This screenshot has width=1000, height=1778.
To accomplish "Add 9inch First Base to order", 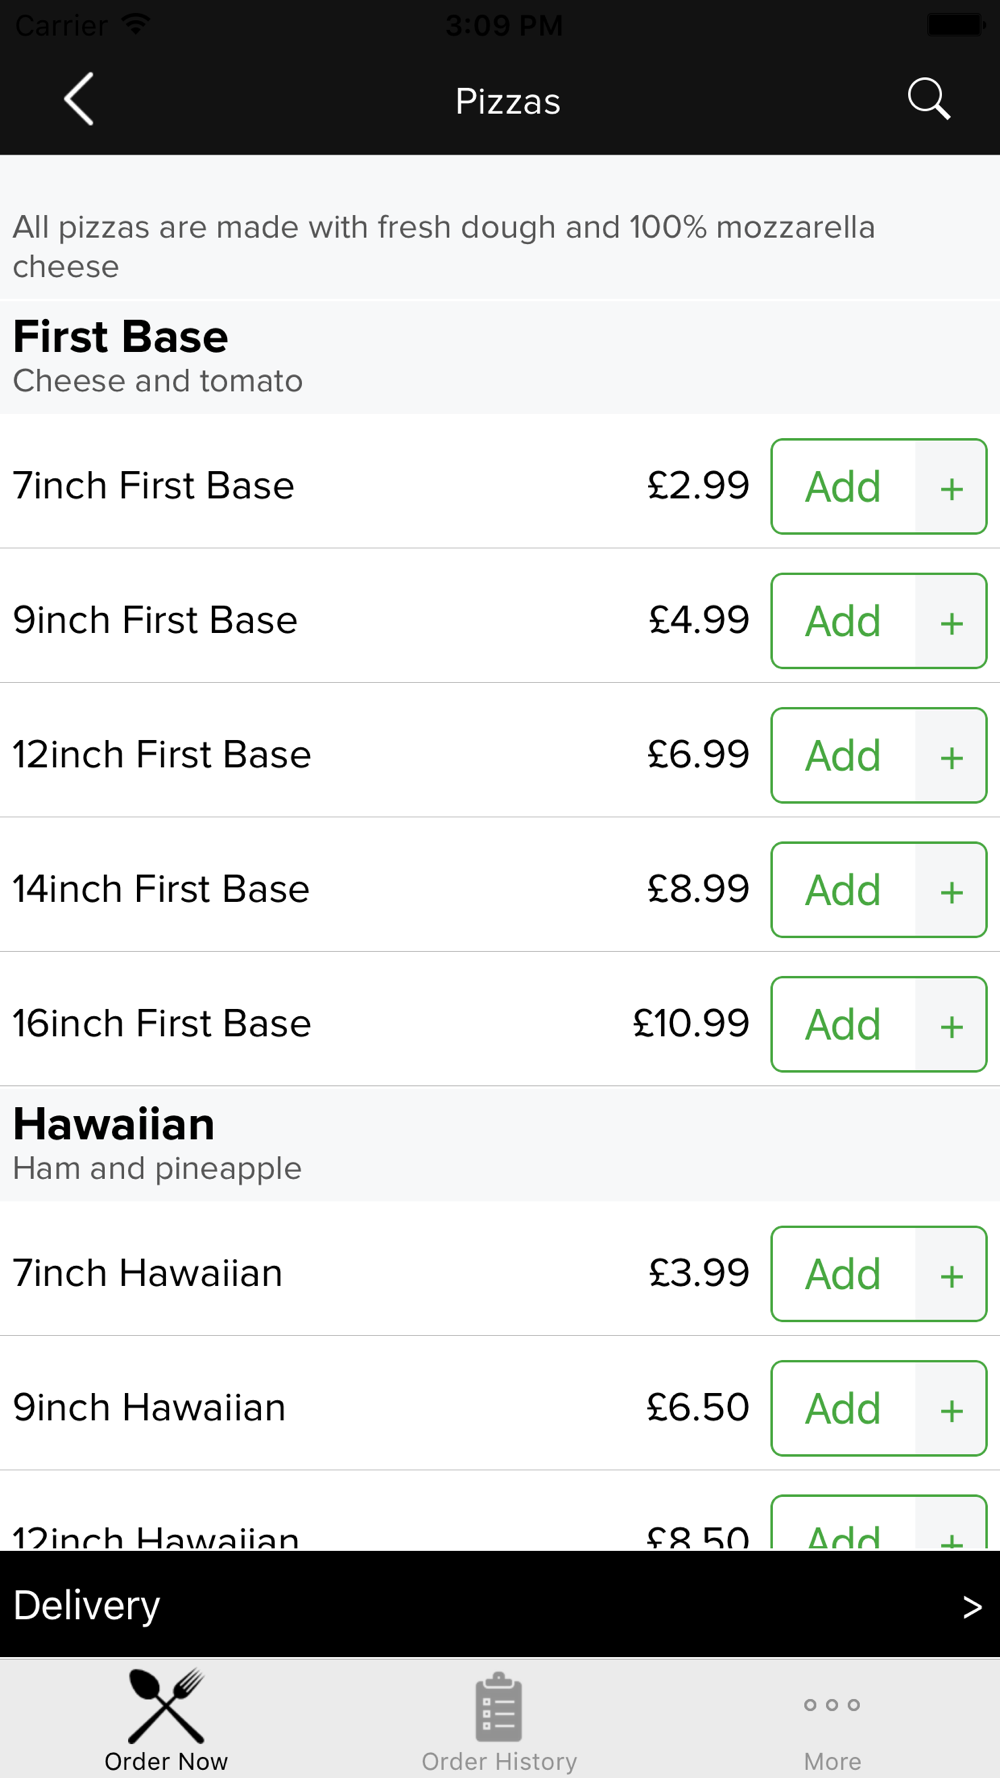I will pos(843,621).
